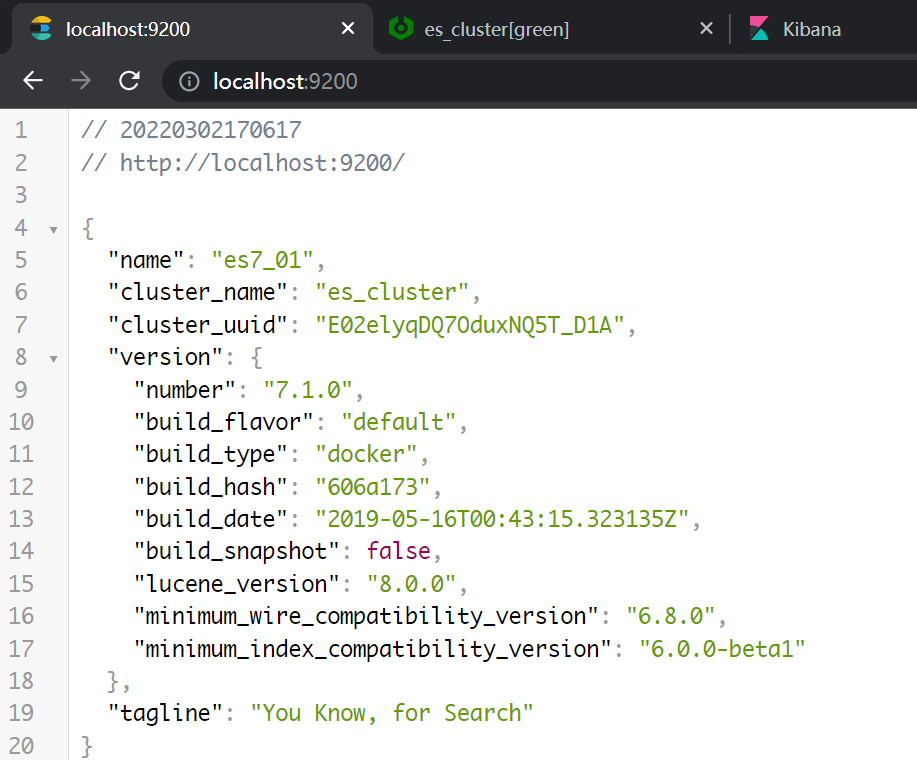This screenshot has width=917, height=760.
Task: Select the build_type value "docker"
Action: pyautogui.click(x=366, y=454)
